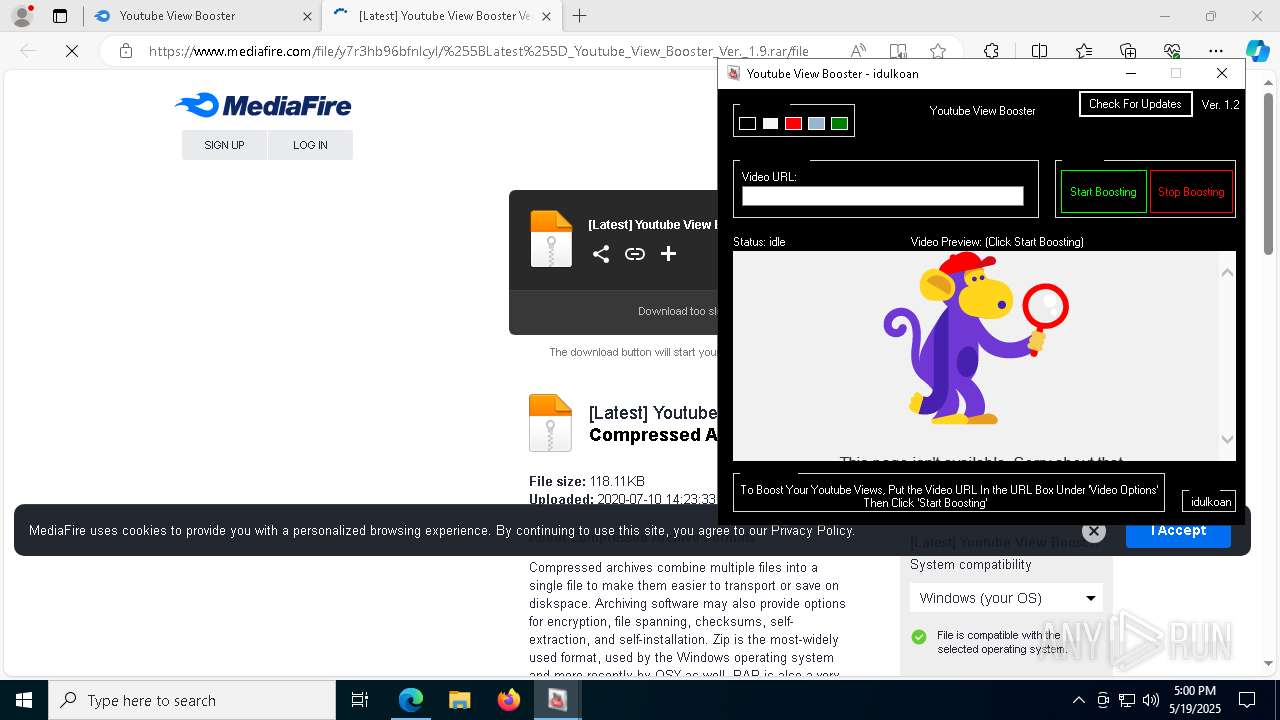This screenshot has width=1280, height=720.
Task: Open File Explorer from the taskbar
Action: tap(459, 700)
